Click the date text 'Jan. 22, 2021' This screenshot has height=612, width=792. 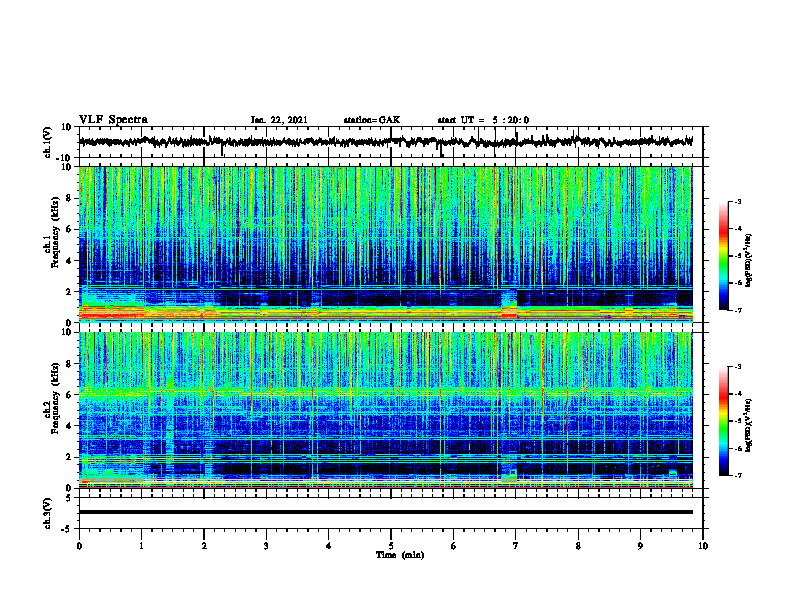(x=279, y=120)
